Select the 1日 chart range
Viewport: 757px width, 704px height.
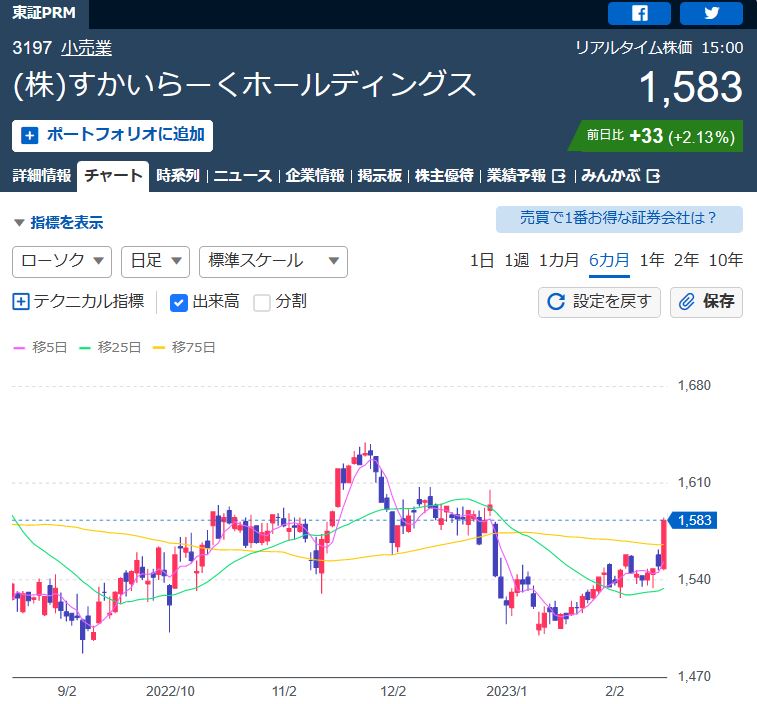click(481, 261)
